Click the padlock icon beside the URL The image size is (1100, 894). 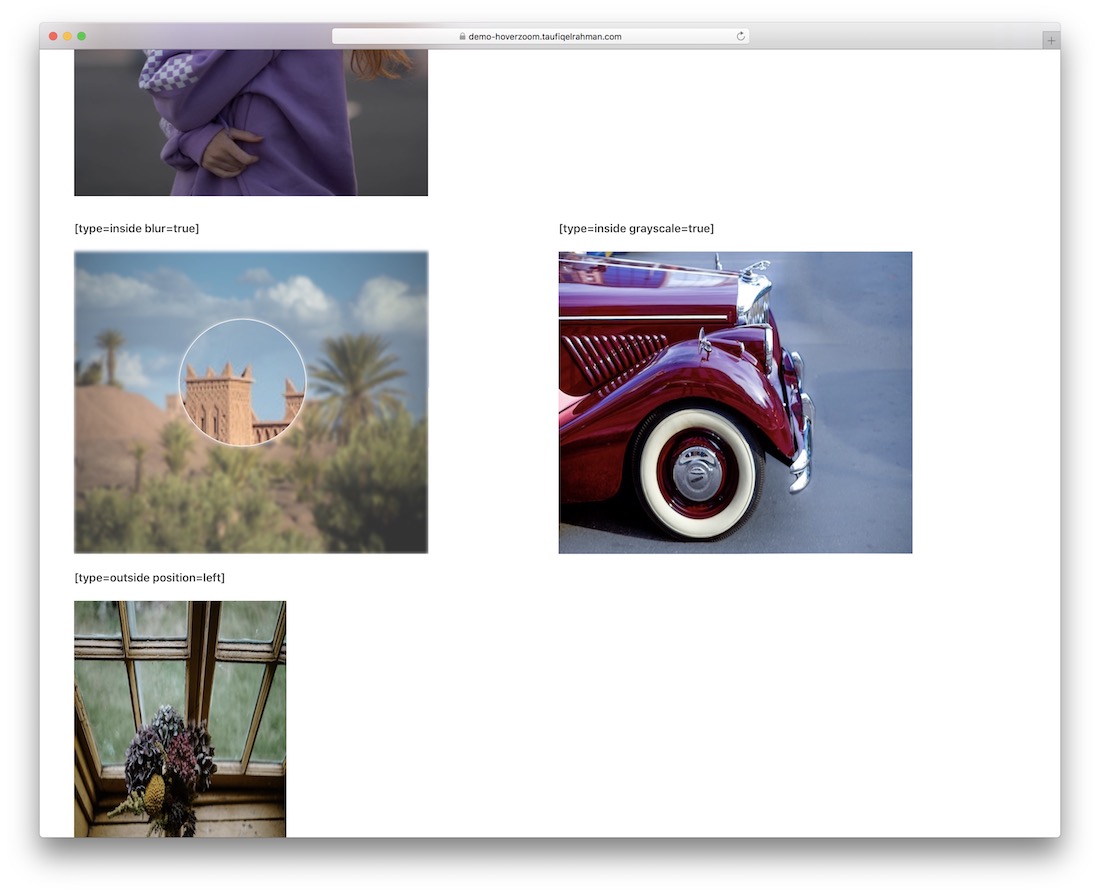[462, 37]
